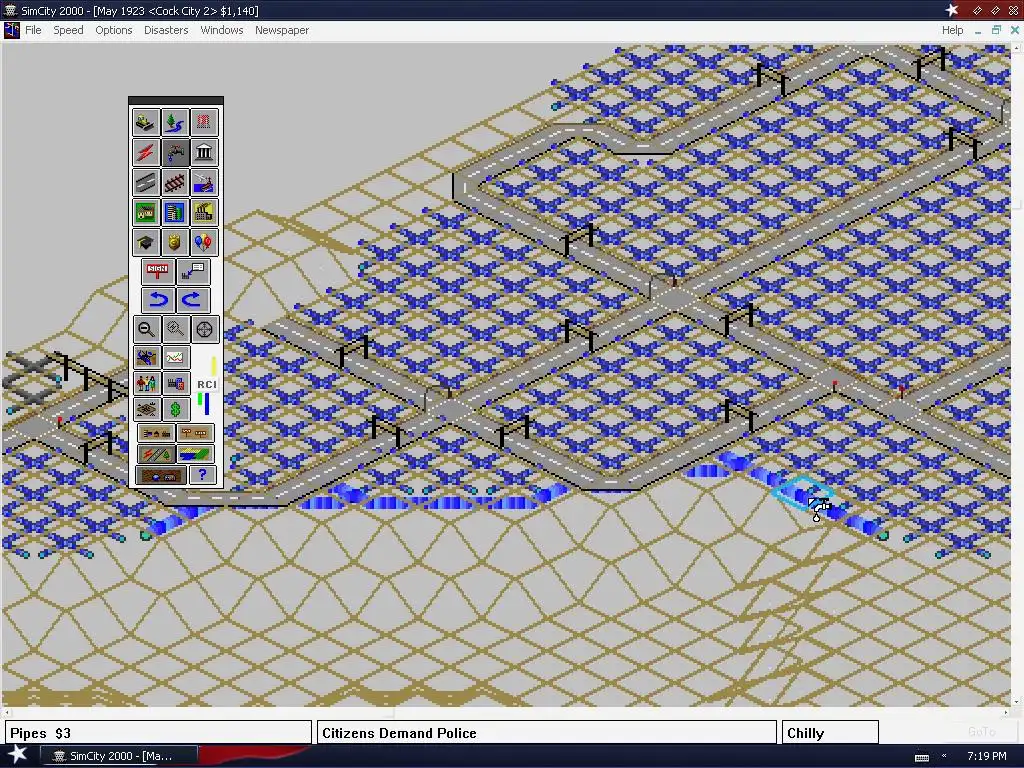Image resolution: width=1024 pixels, height=768 pixels.
Task: Open the Industries window
Action: pos(175,383)
